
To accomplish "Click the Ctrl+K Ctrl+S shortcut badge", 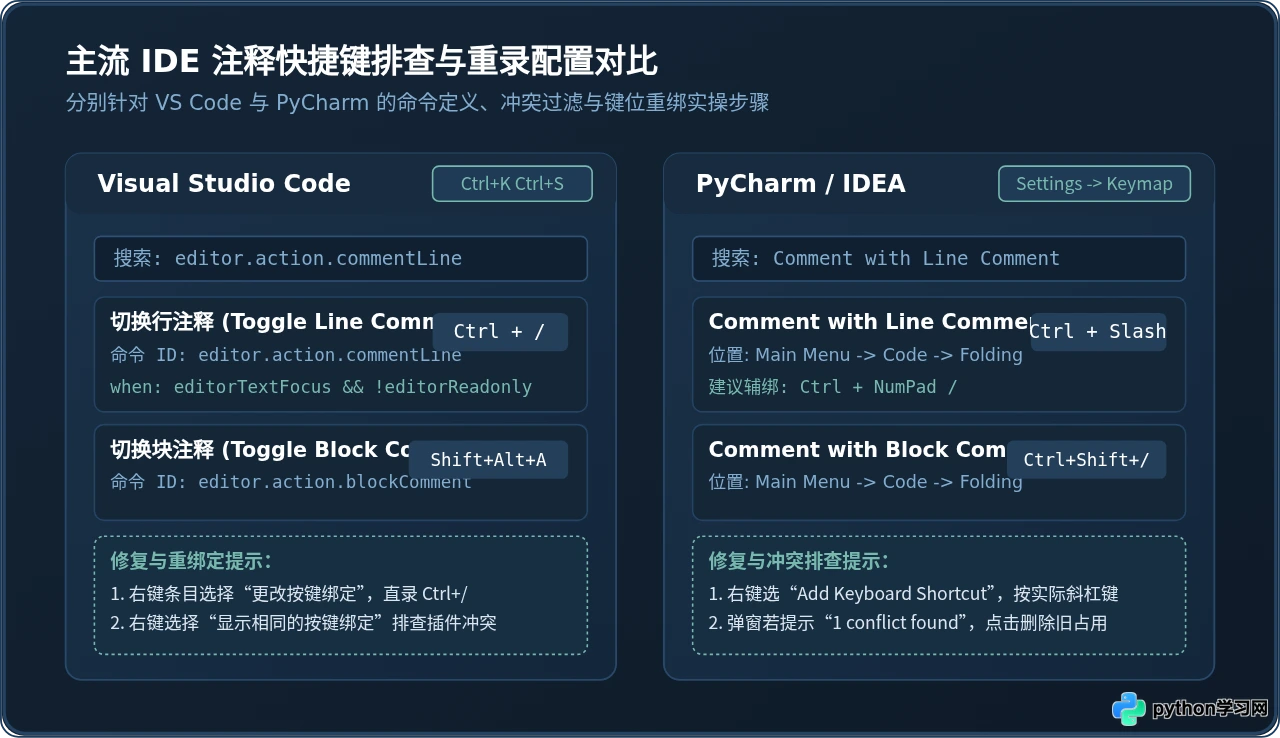I will tap(512, 184).
